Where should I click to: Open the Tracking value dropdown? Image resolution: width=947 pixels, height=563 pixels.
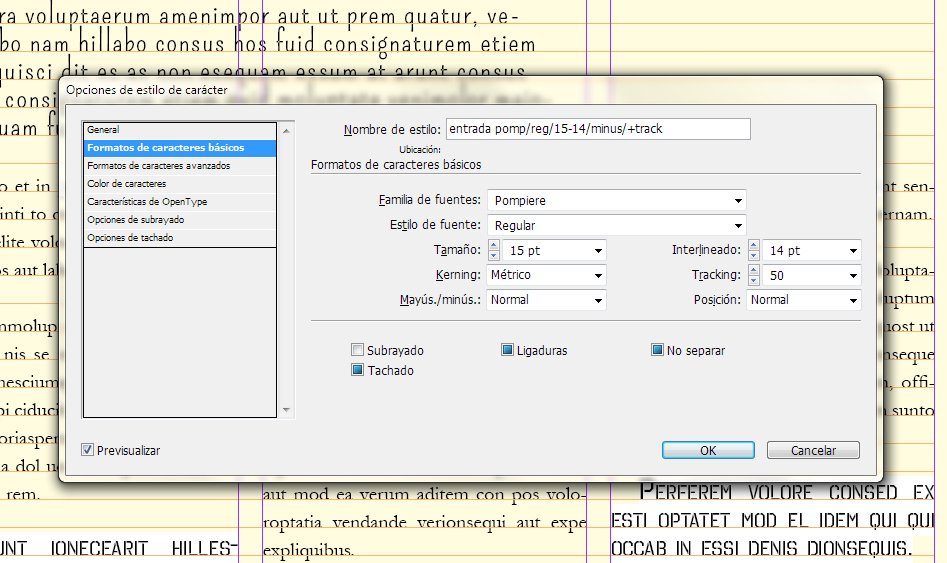click(853, 275)
